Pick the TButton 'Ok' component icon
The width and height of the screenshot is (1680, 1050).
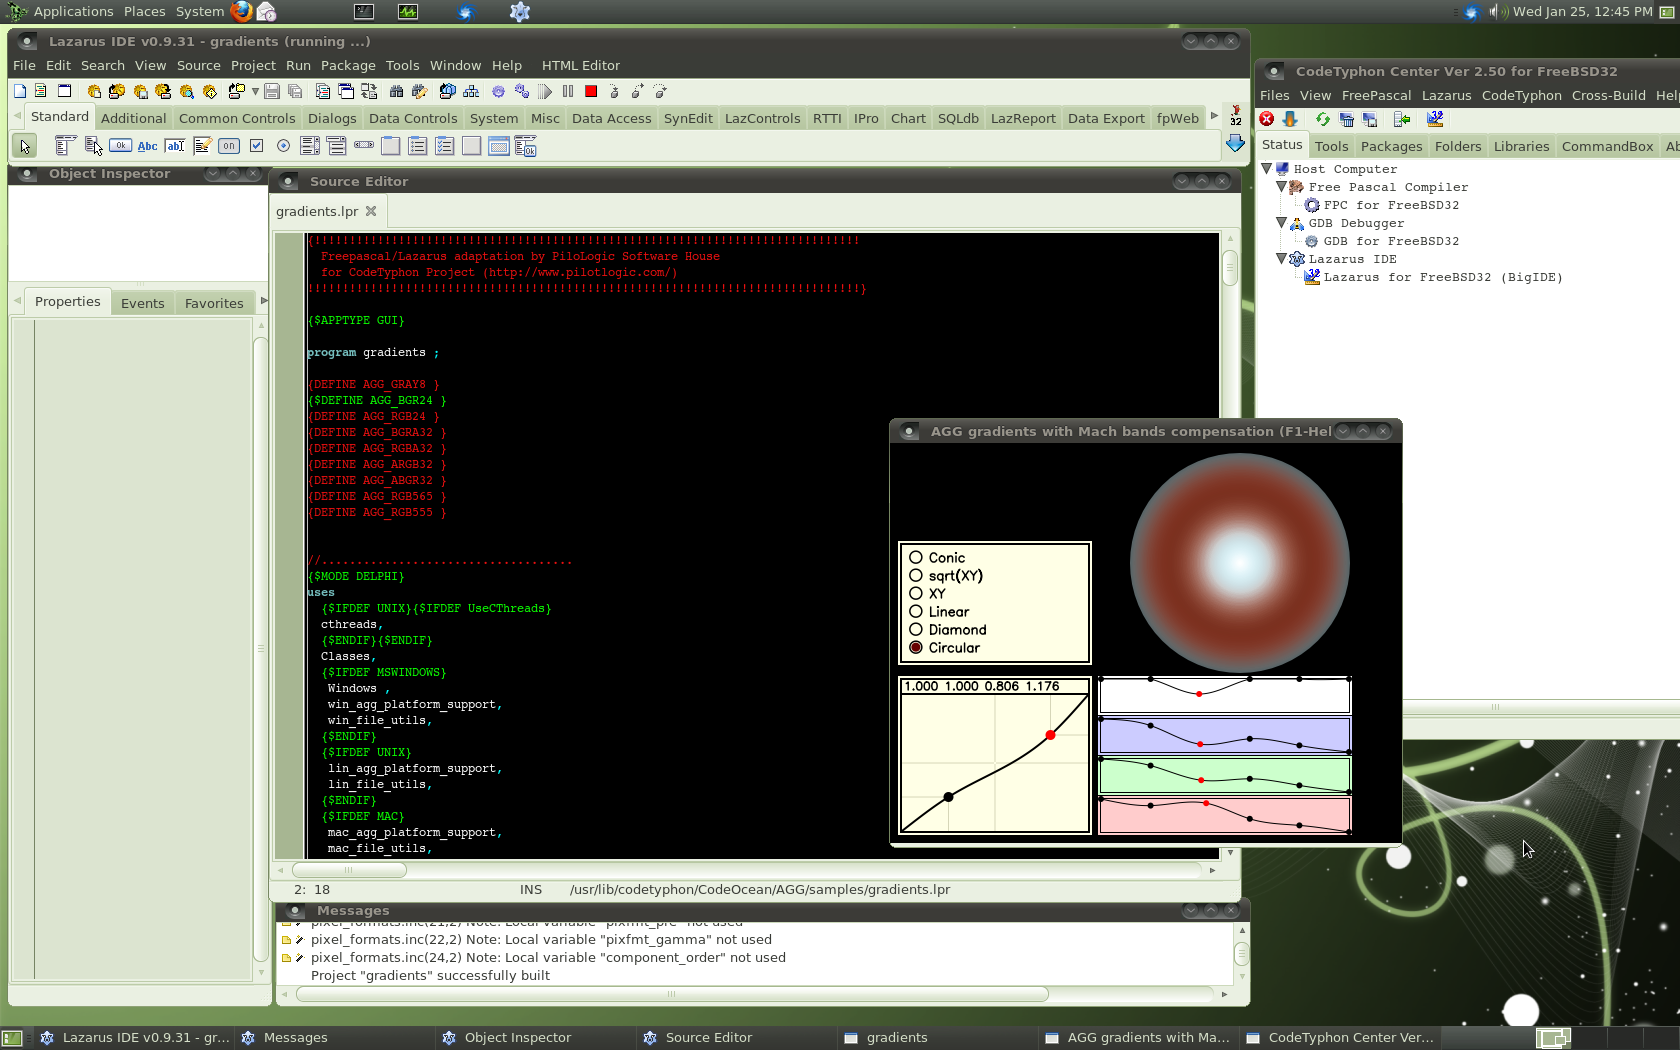click(x=120, y=146)
